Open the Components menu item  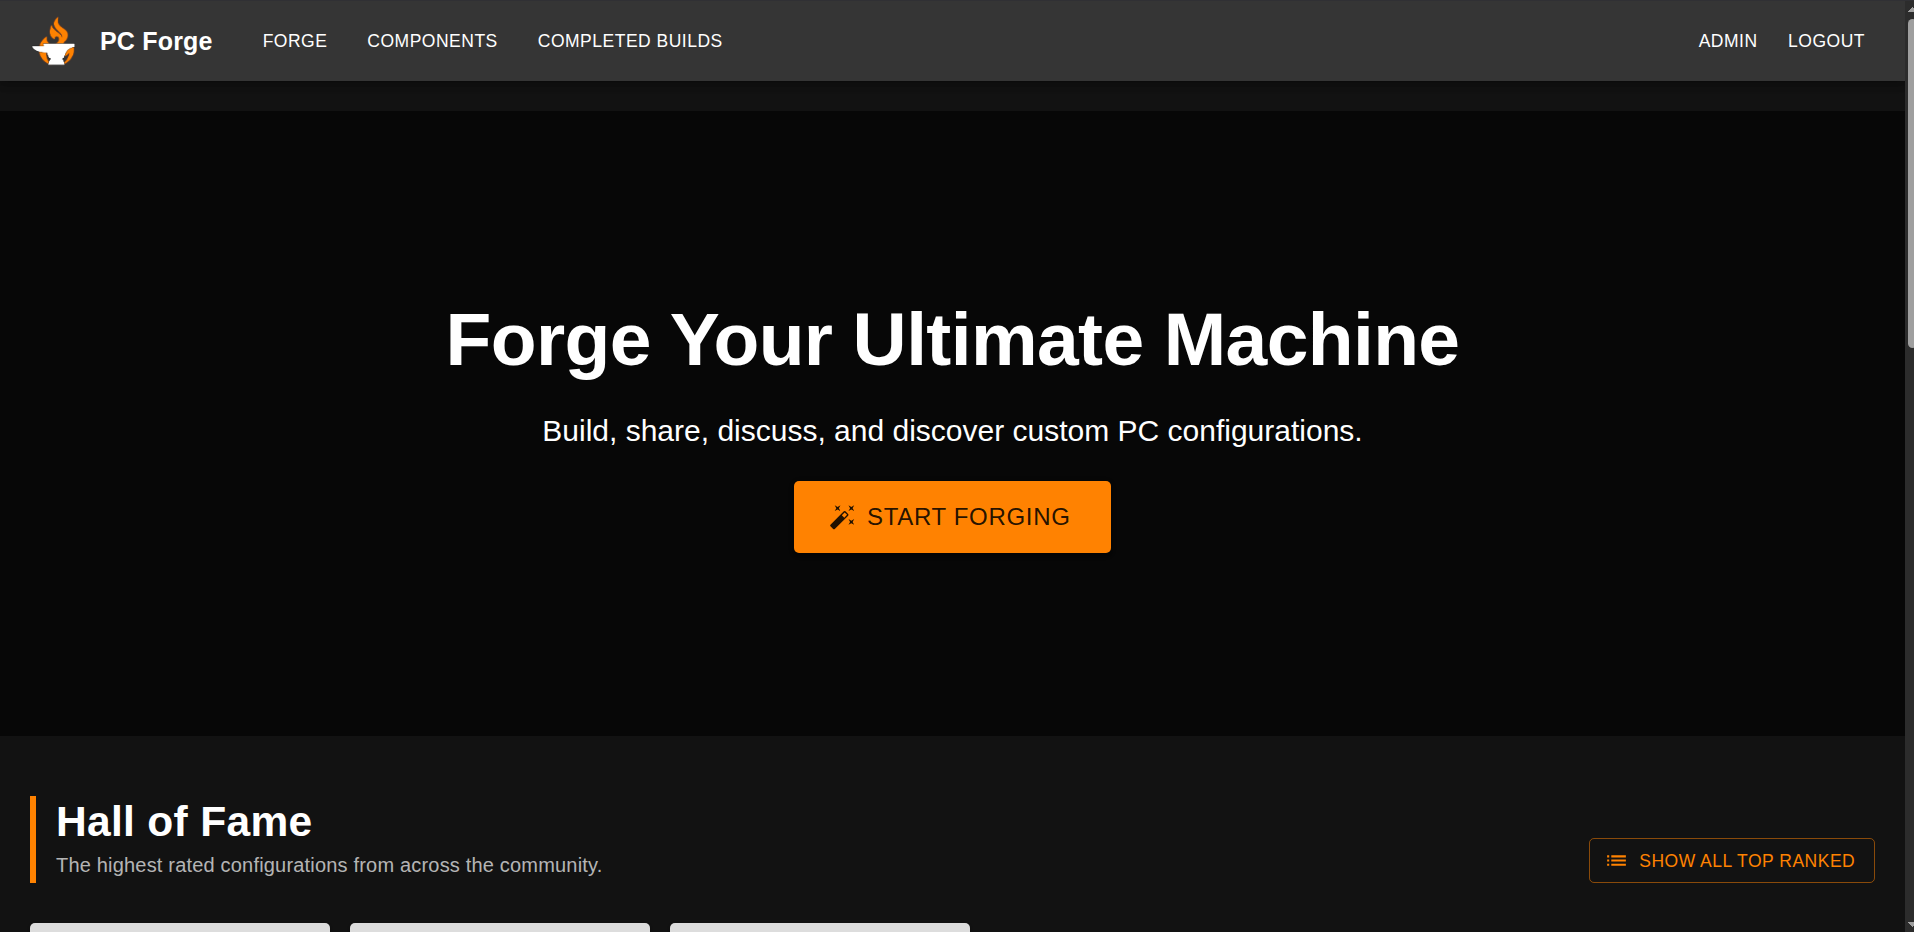(x=432, y=41)
